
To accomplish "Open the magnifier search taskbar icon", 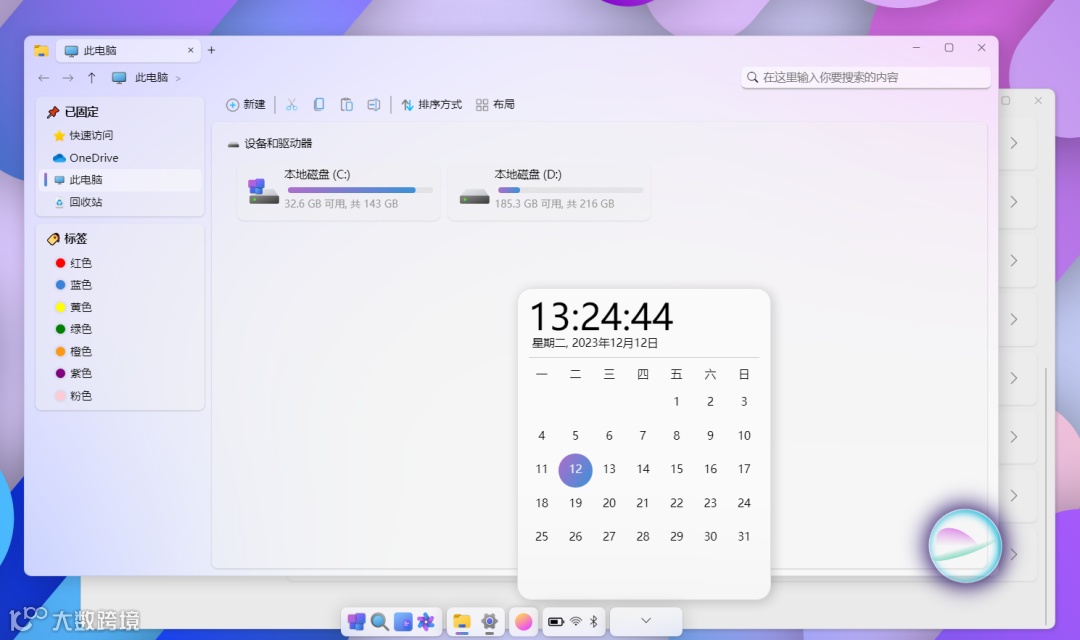I will [x=380, y=622].
